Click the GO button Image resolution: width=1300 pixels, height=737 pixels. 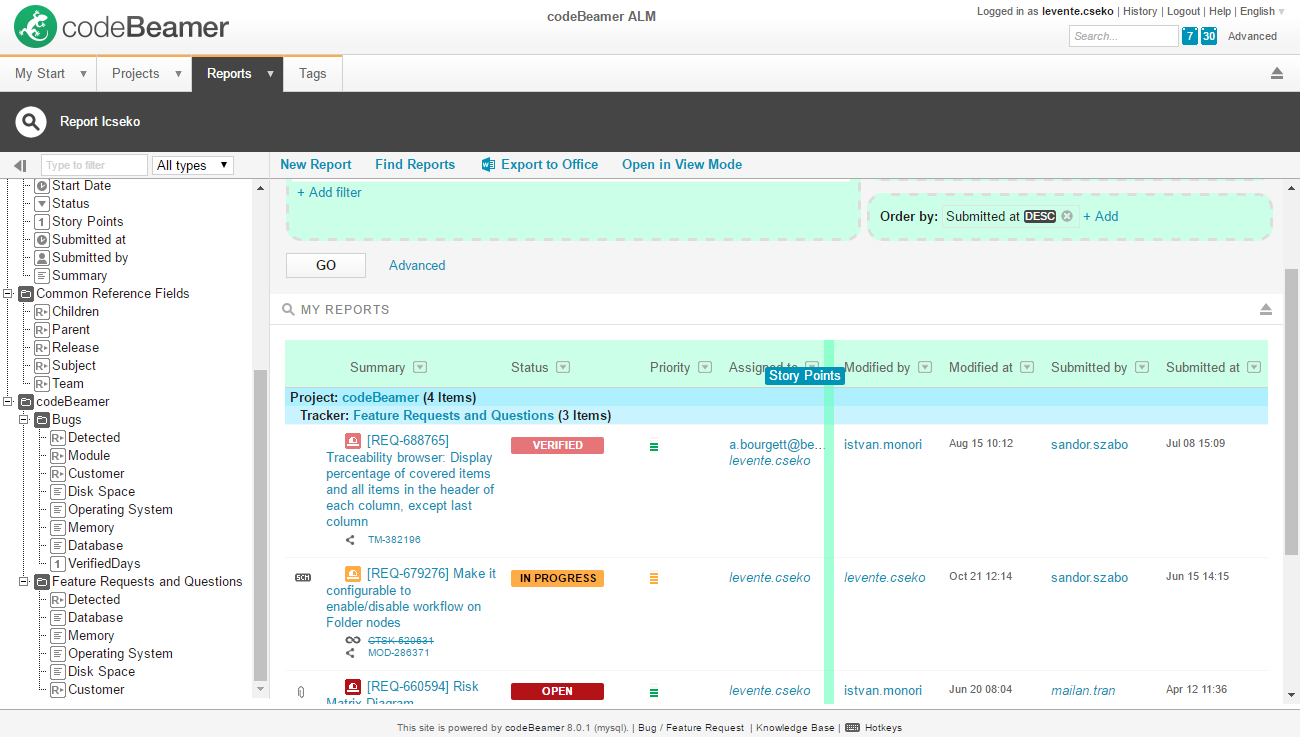[326, 265]
